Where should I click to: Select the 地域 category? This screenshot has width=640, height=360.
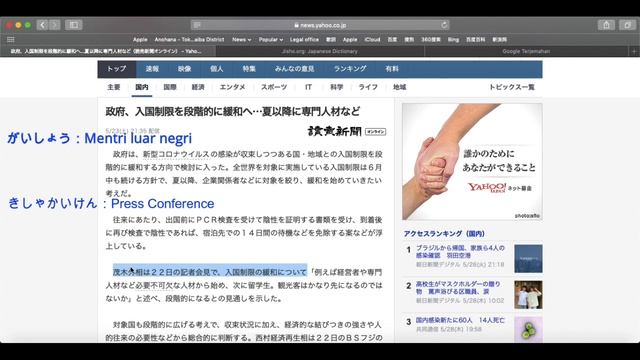pyautogui.click(x=399, y=87)
